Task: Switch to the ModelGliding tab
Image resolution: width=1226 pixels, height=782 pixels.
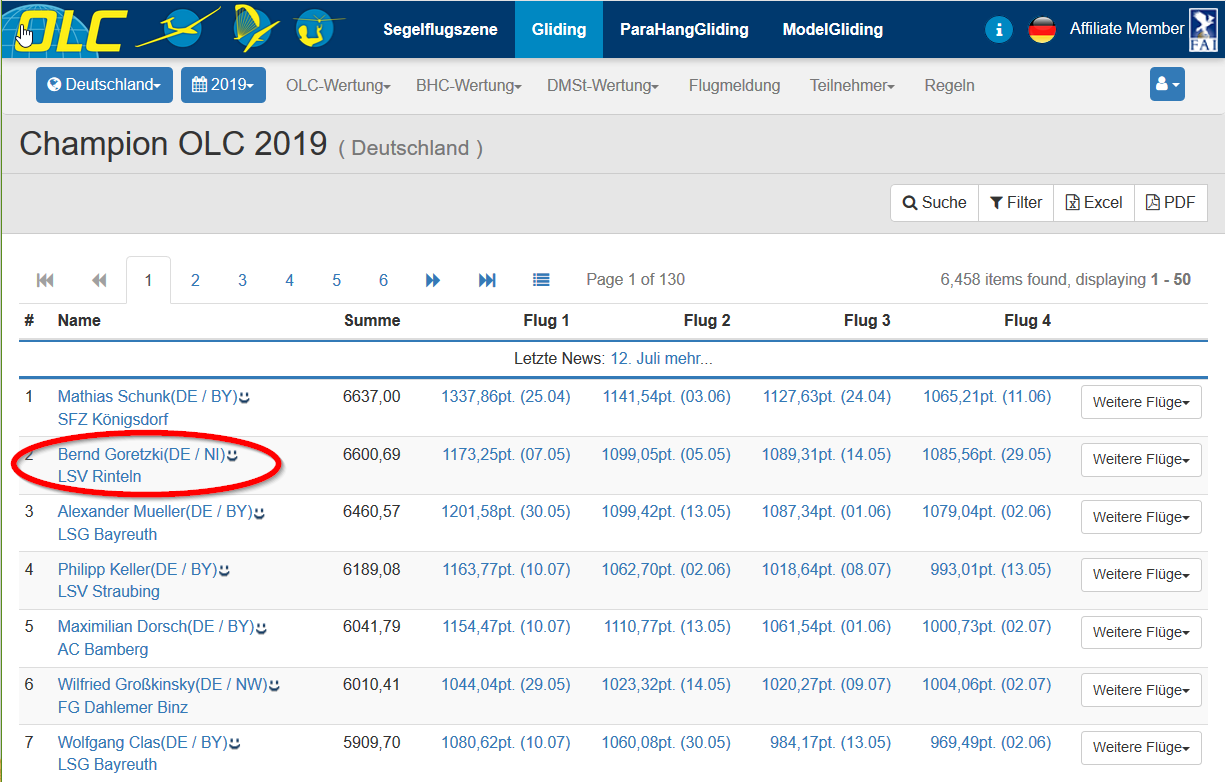Action: click(833, 29)
